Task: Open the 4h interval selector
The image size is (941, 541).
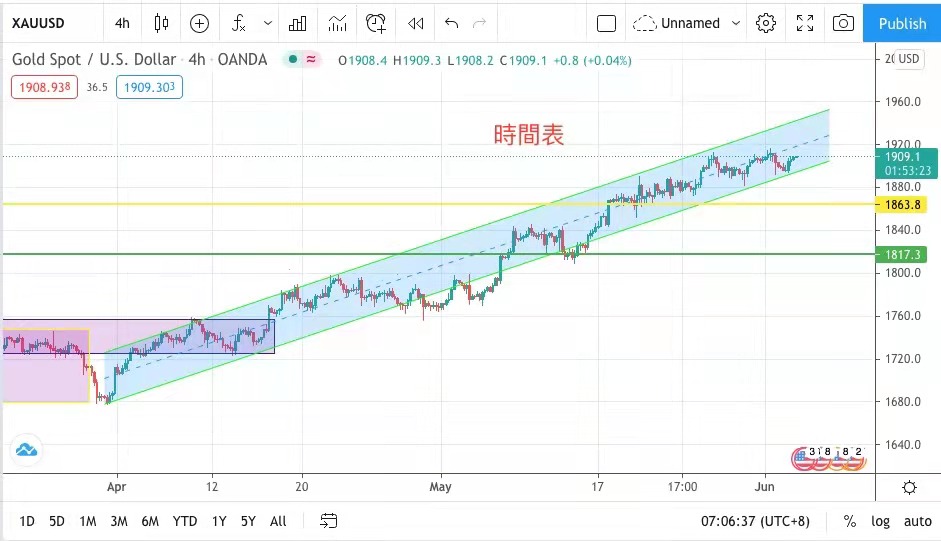Action: (x=121, y=23)
